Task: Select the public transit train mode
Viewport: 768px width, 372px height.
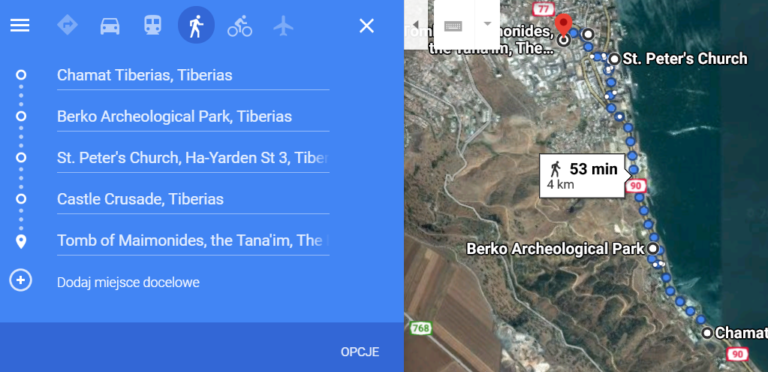Action: click(x=153, y=25)
